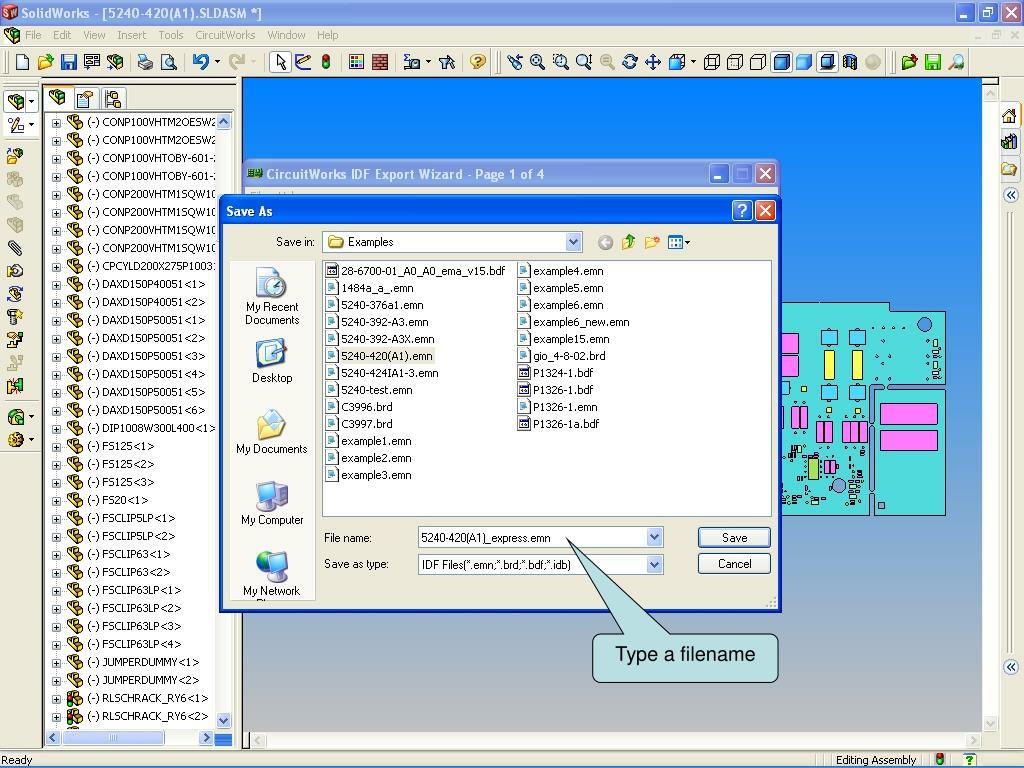Open the Save as type dropdown
The height and width of the screenshot is (768, 1024).
point(654,564)
